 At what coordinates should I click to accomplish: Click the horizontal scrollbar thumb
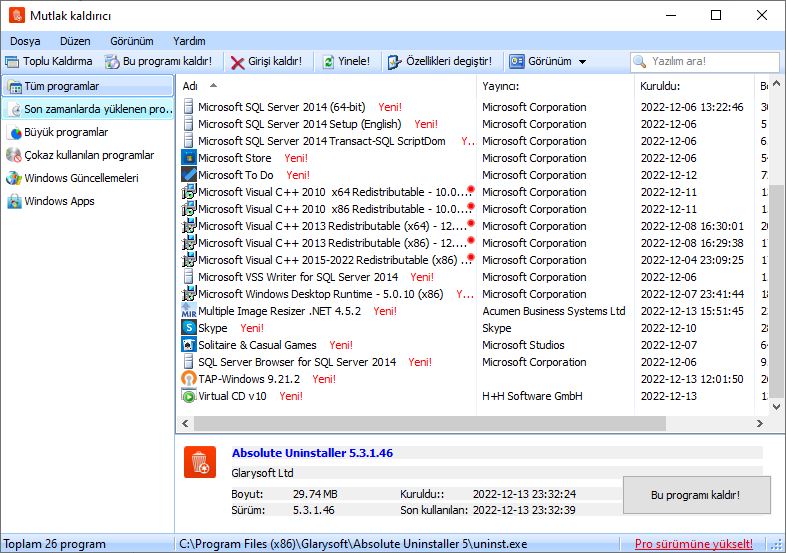coord(430,424)
